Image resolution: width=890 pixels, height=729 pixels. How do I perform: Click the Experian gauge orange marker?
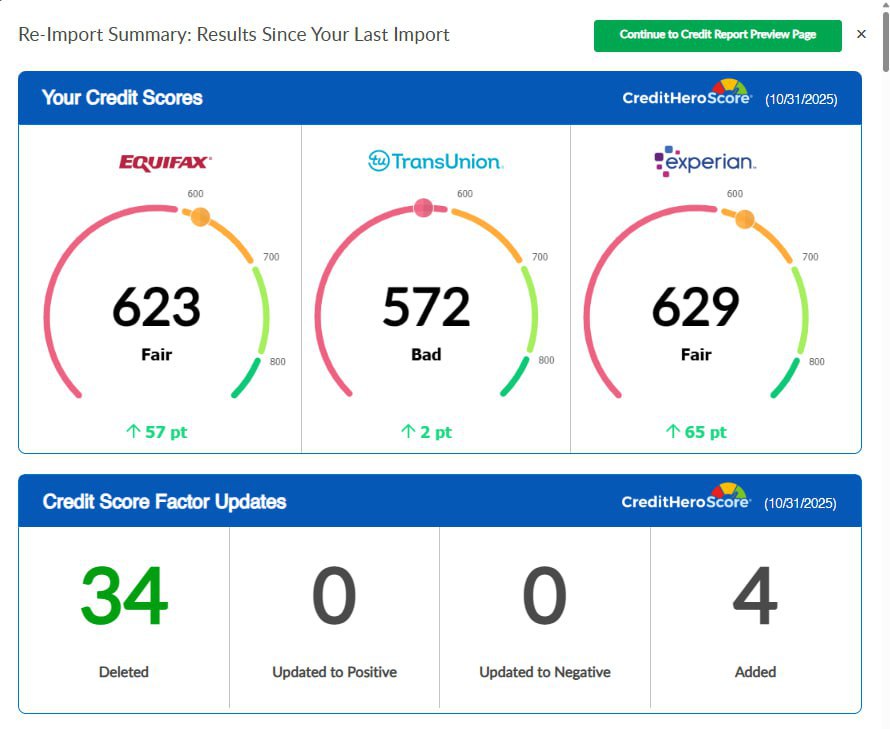click(x=745, y=219)
